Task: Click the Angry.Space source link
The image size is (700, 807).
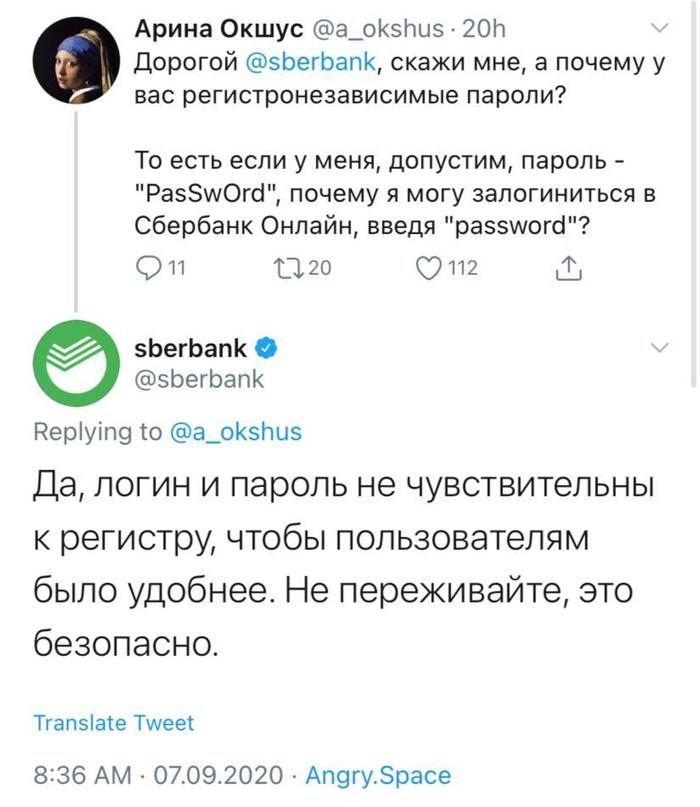Action: (x=377, y=773)
